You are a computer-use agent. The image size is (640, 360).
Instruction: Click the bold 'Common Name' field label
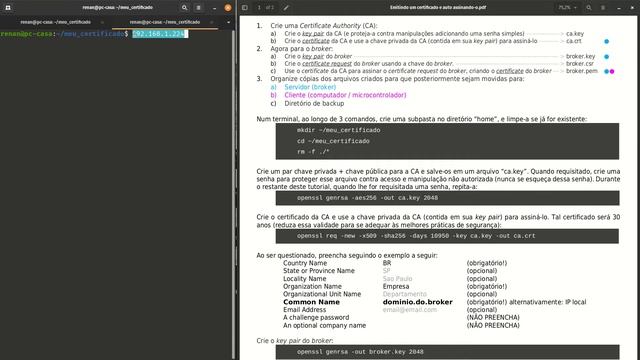(311, 302)
